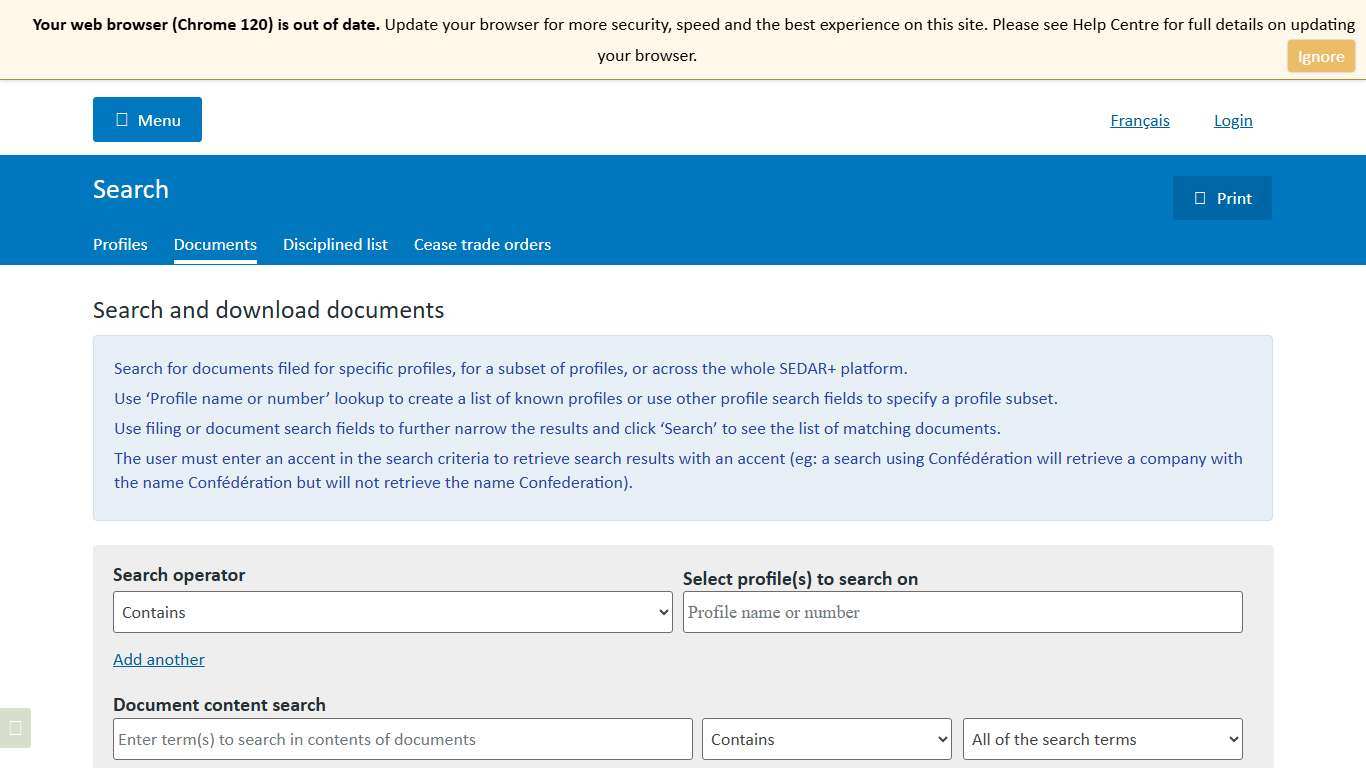Print the current search page

(1221, 198)
